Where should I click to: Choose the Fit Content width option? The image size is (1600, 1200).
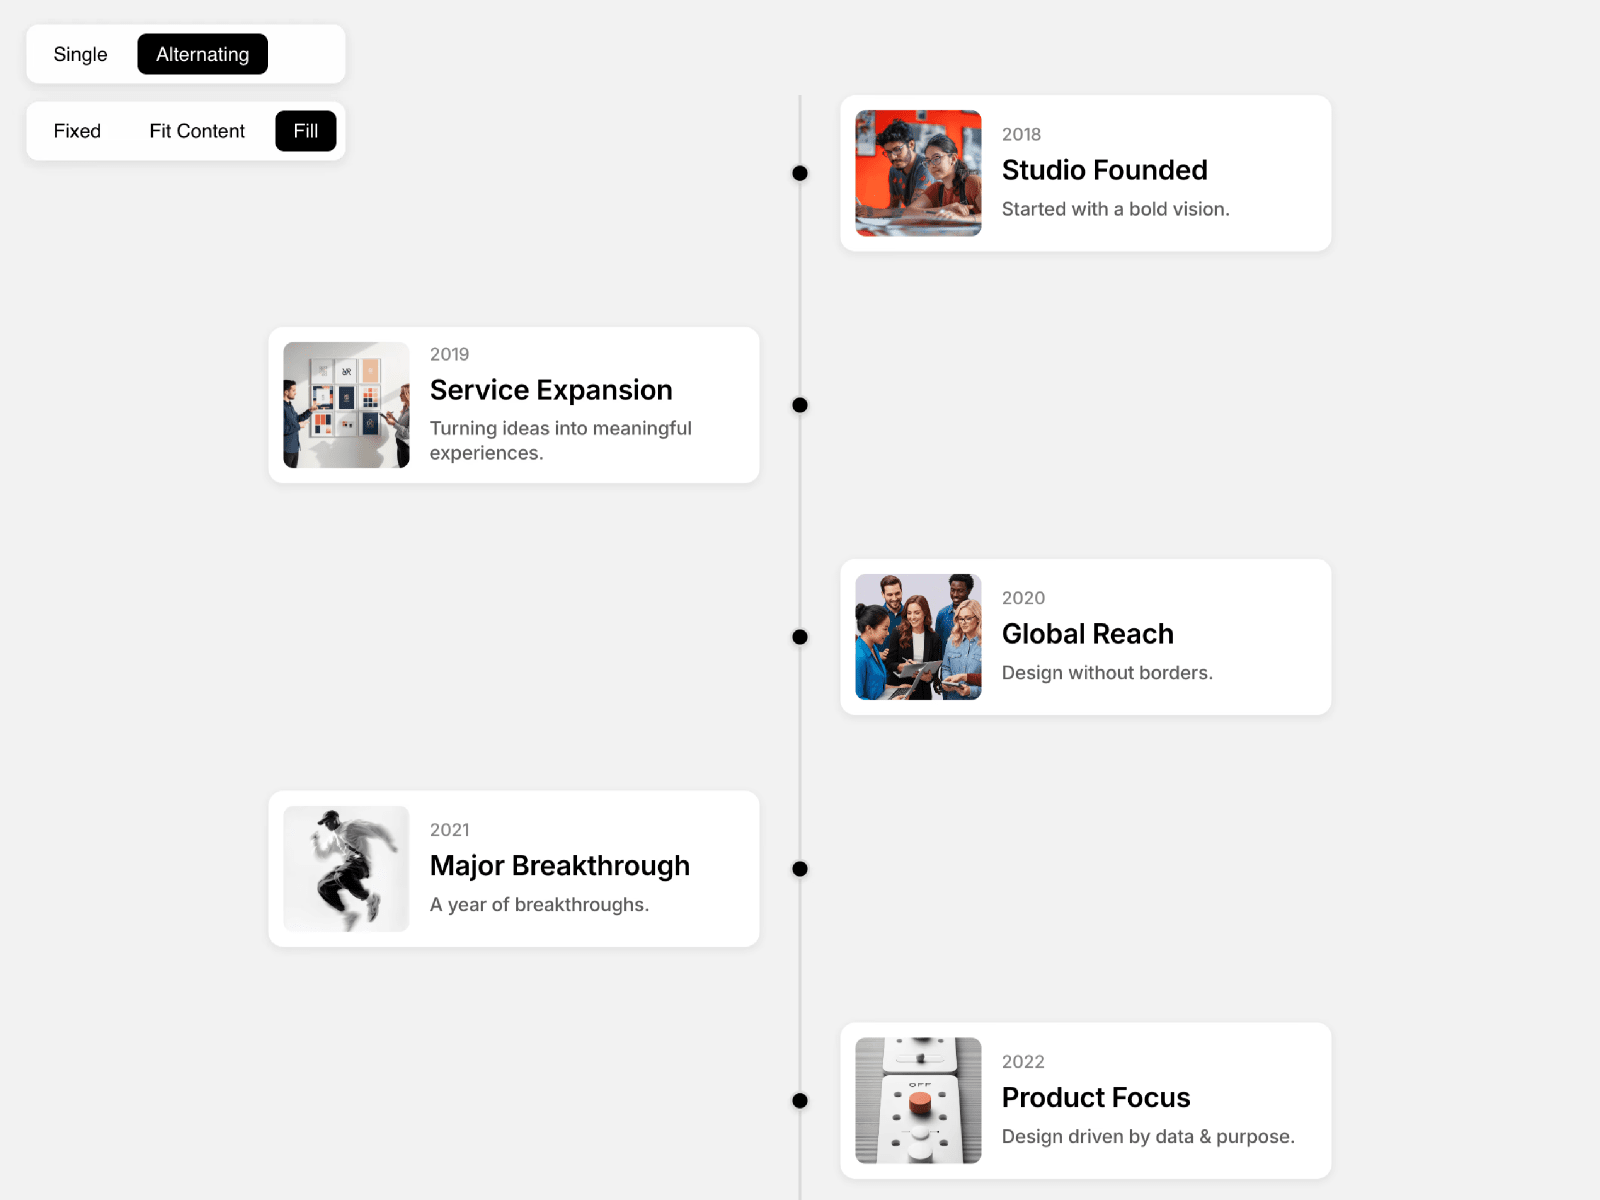tap(197, 131)
